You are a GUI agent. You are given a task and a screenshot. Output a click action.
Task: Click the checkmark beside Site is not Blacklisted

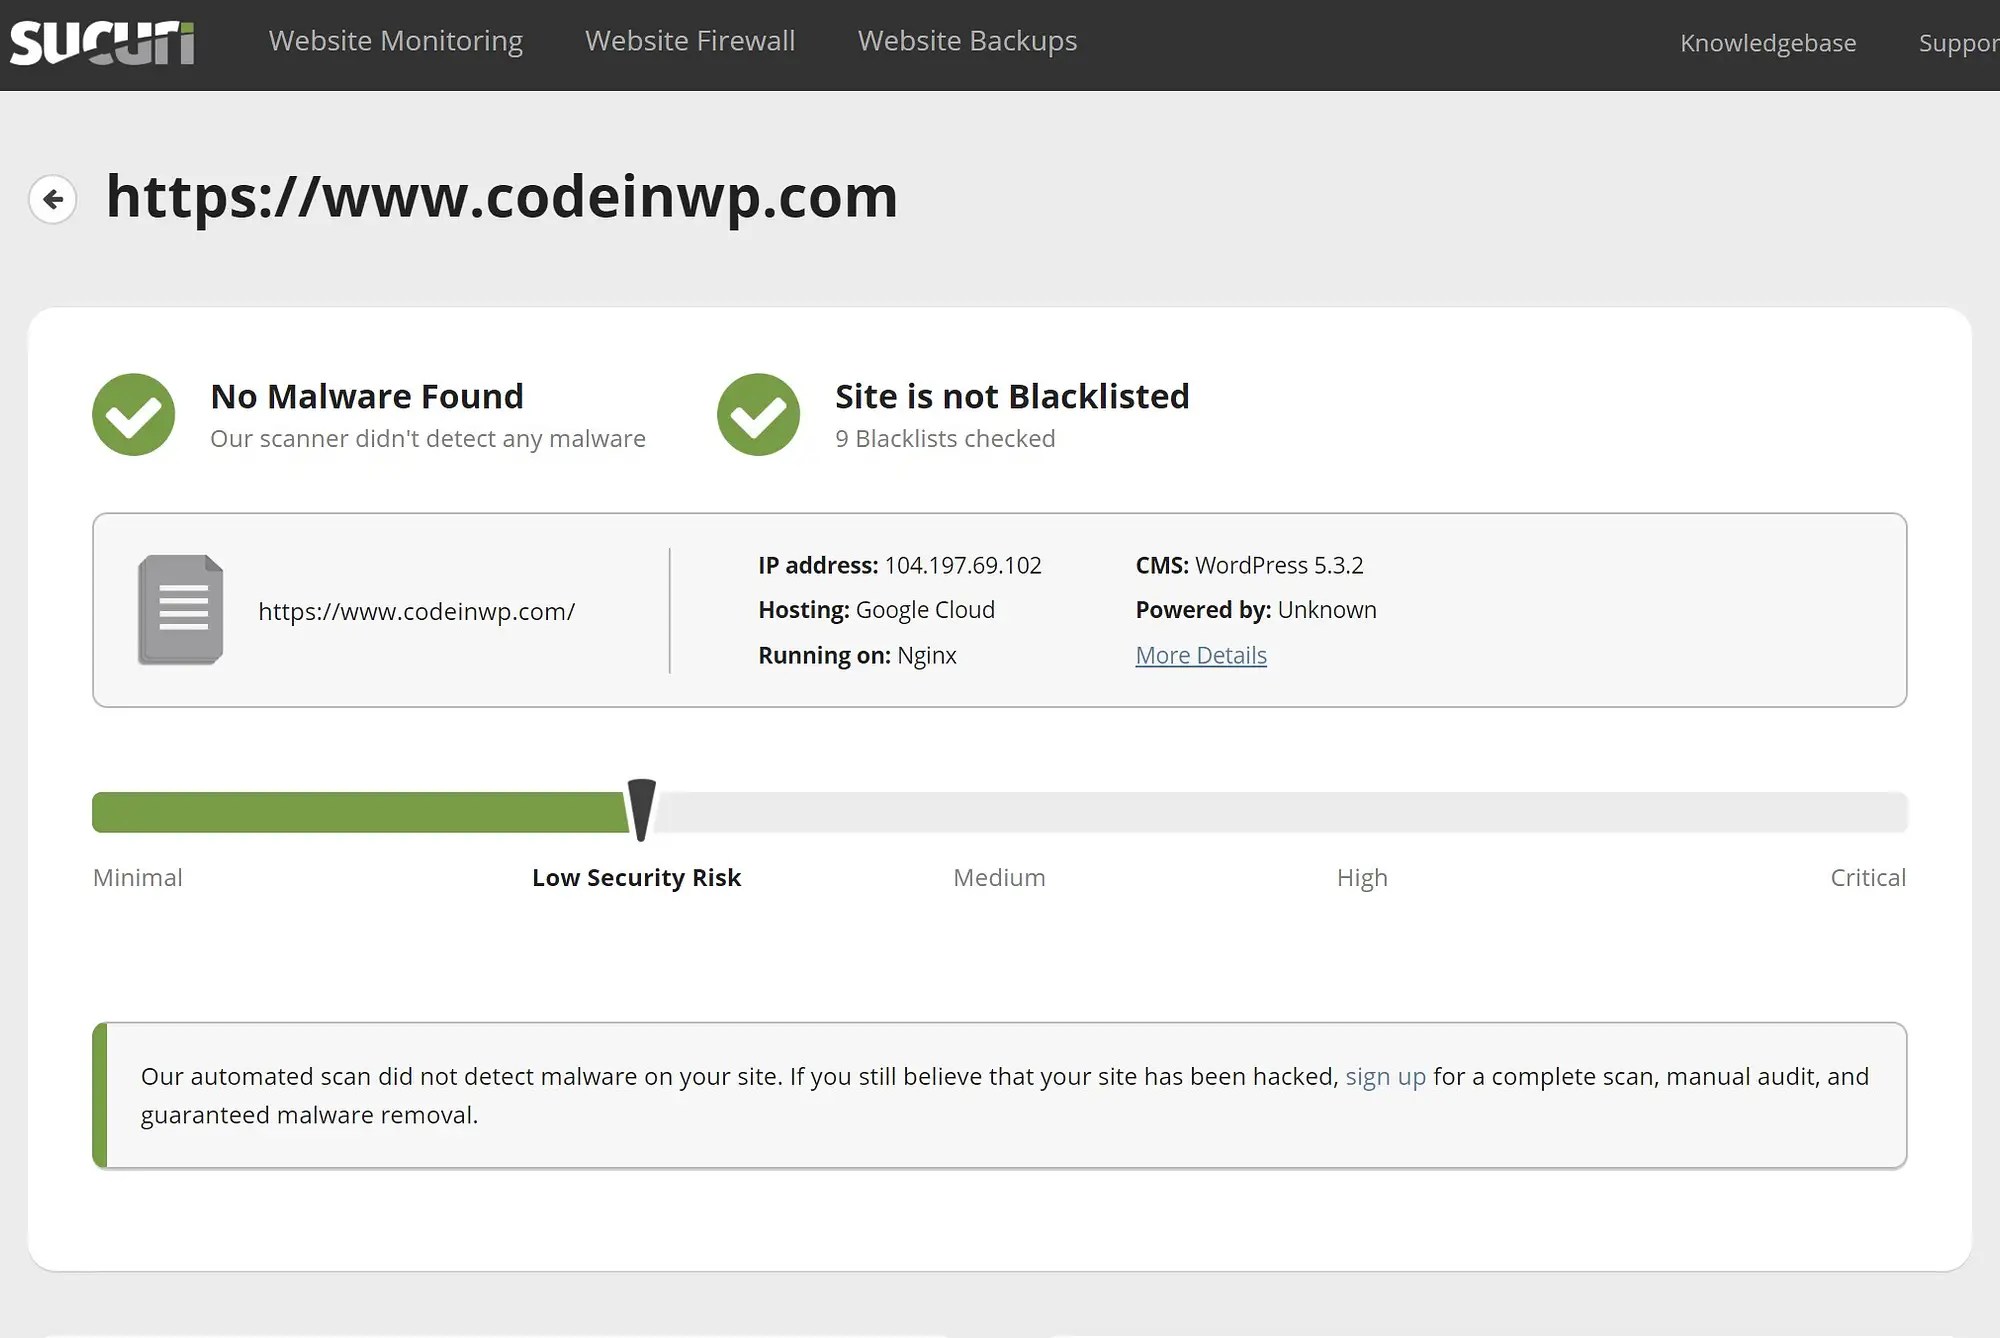point(758,414)
